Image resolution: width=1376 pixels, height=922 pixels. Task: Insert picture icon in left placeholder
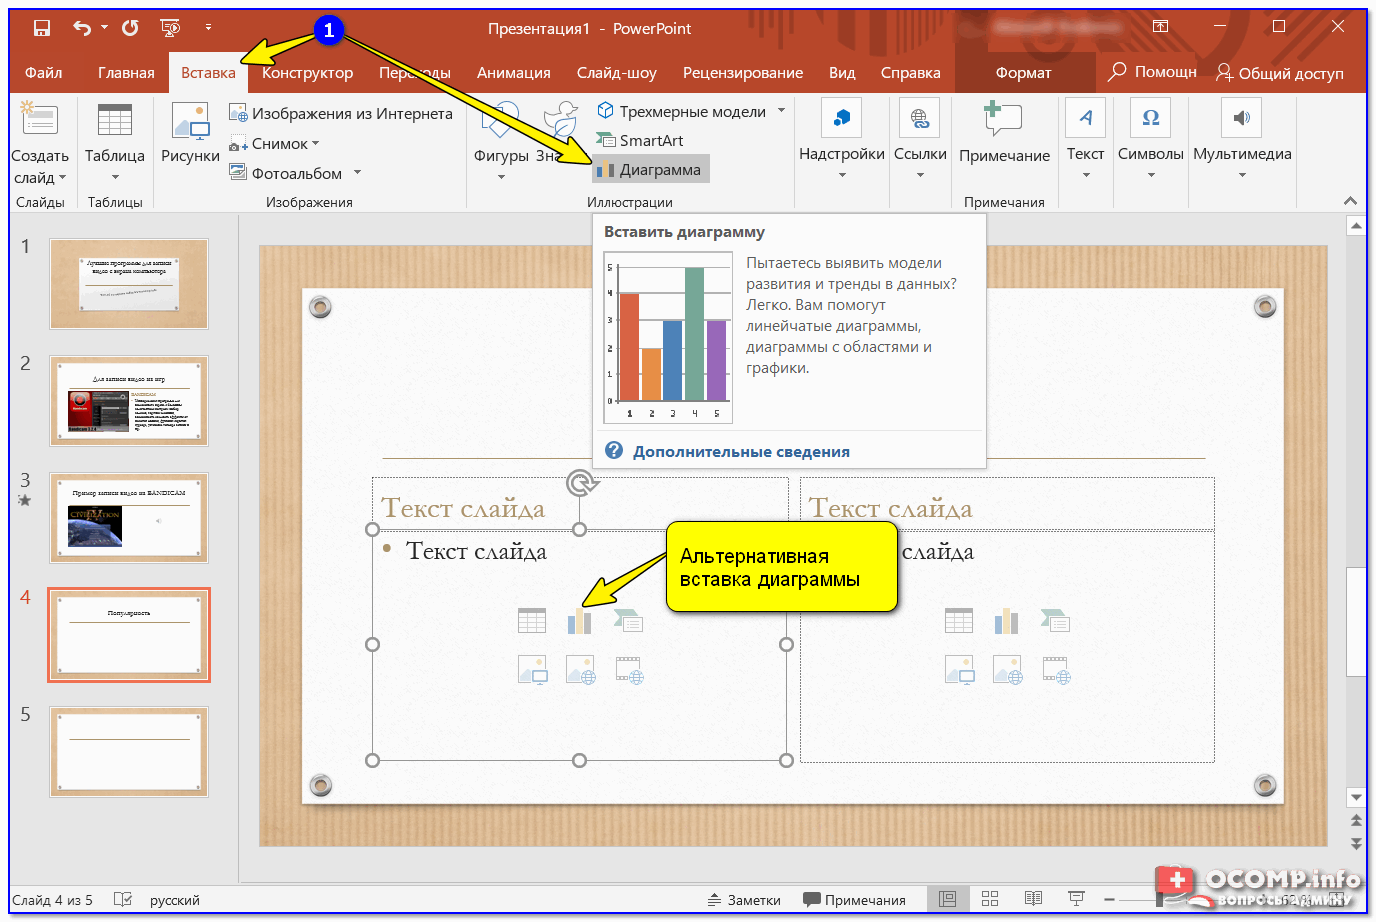pos(532,669)
